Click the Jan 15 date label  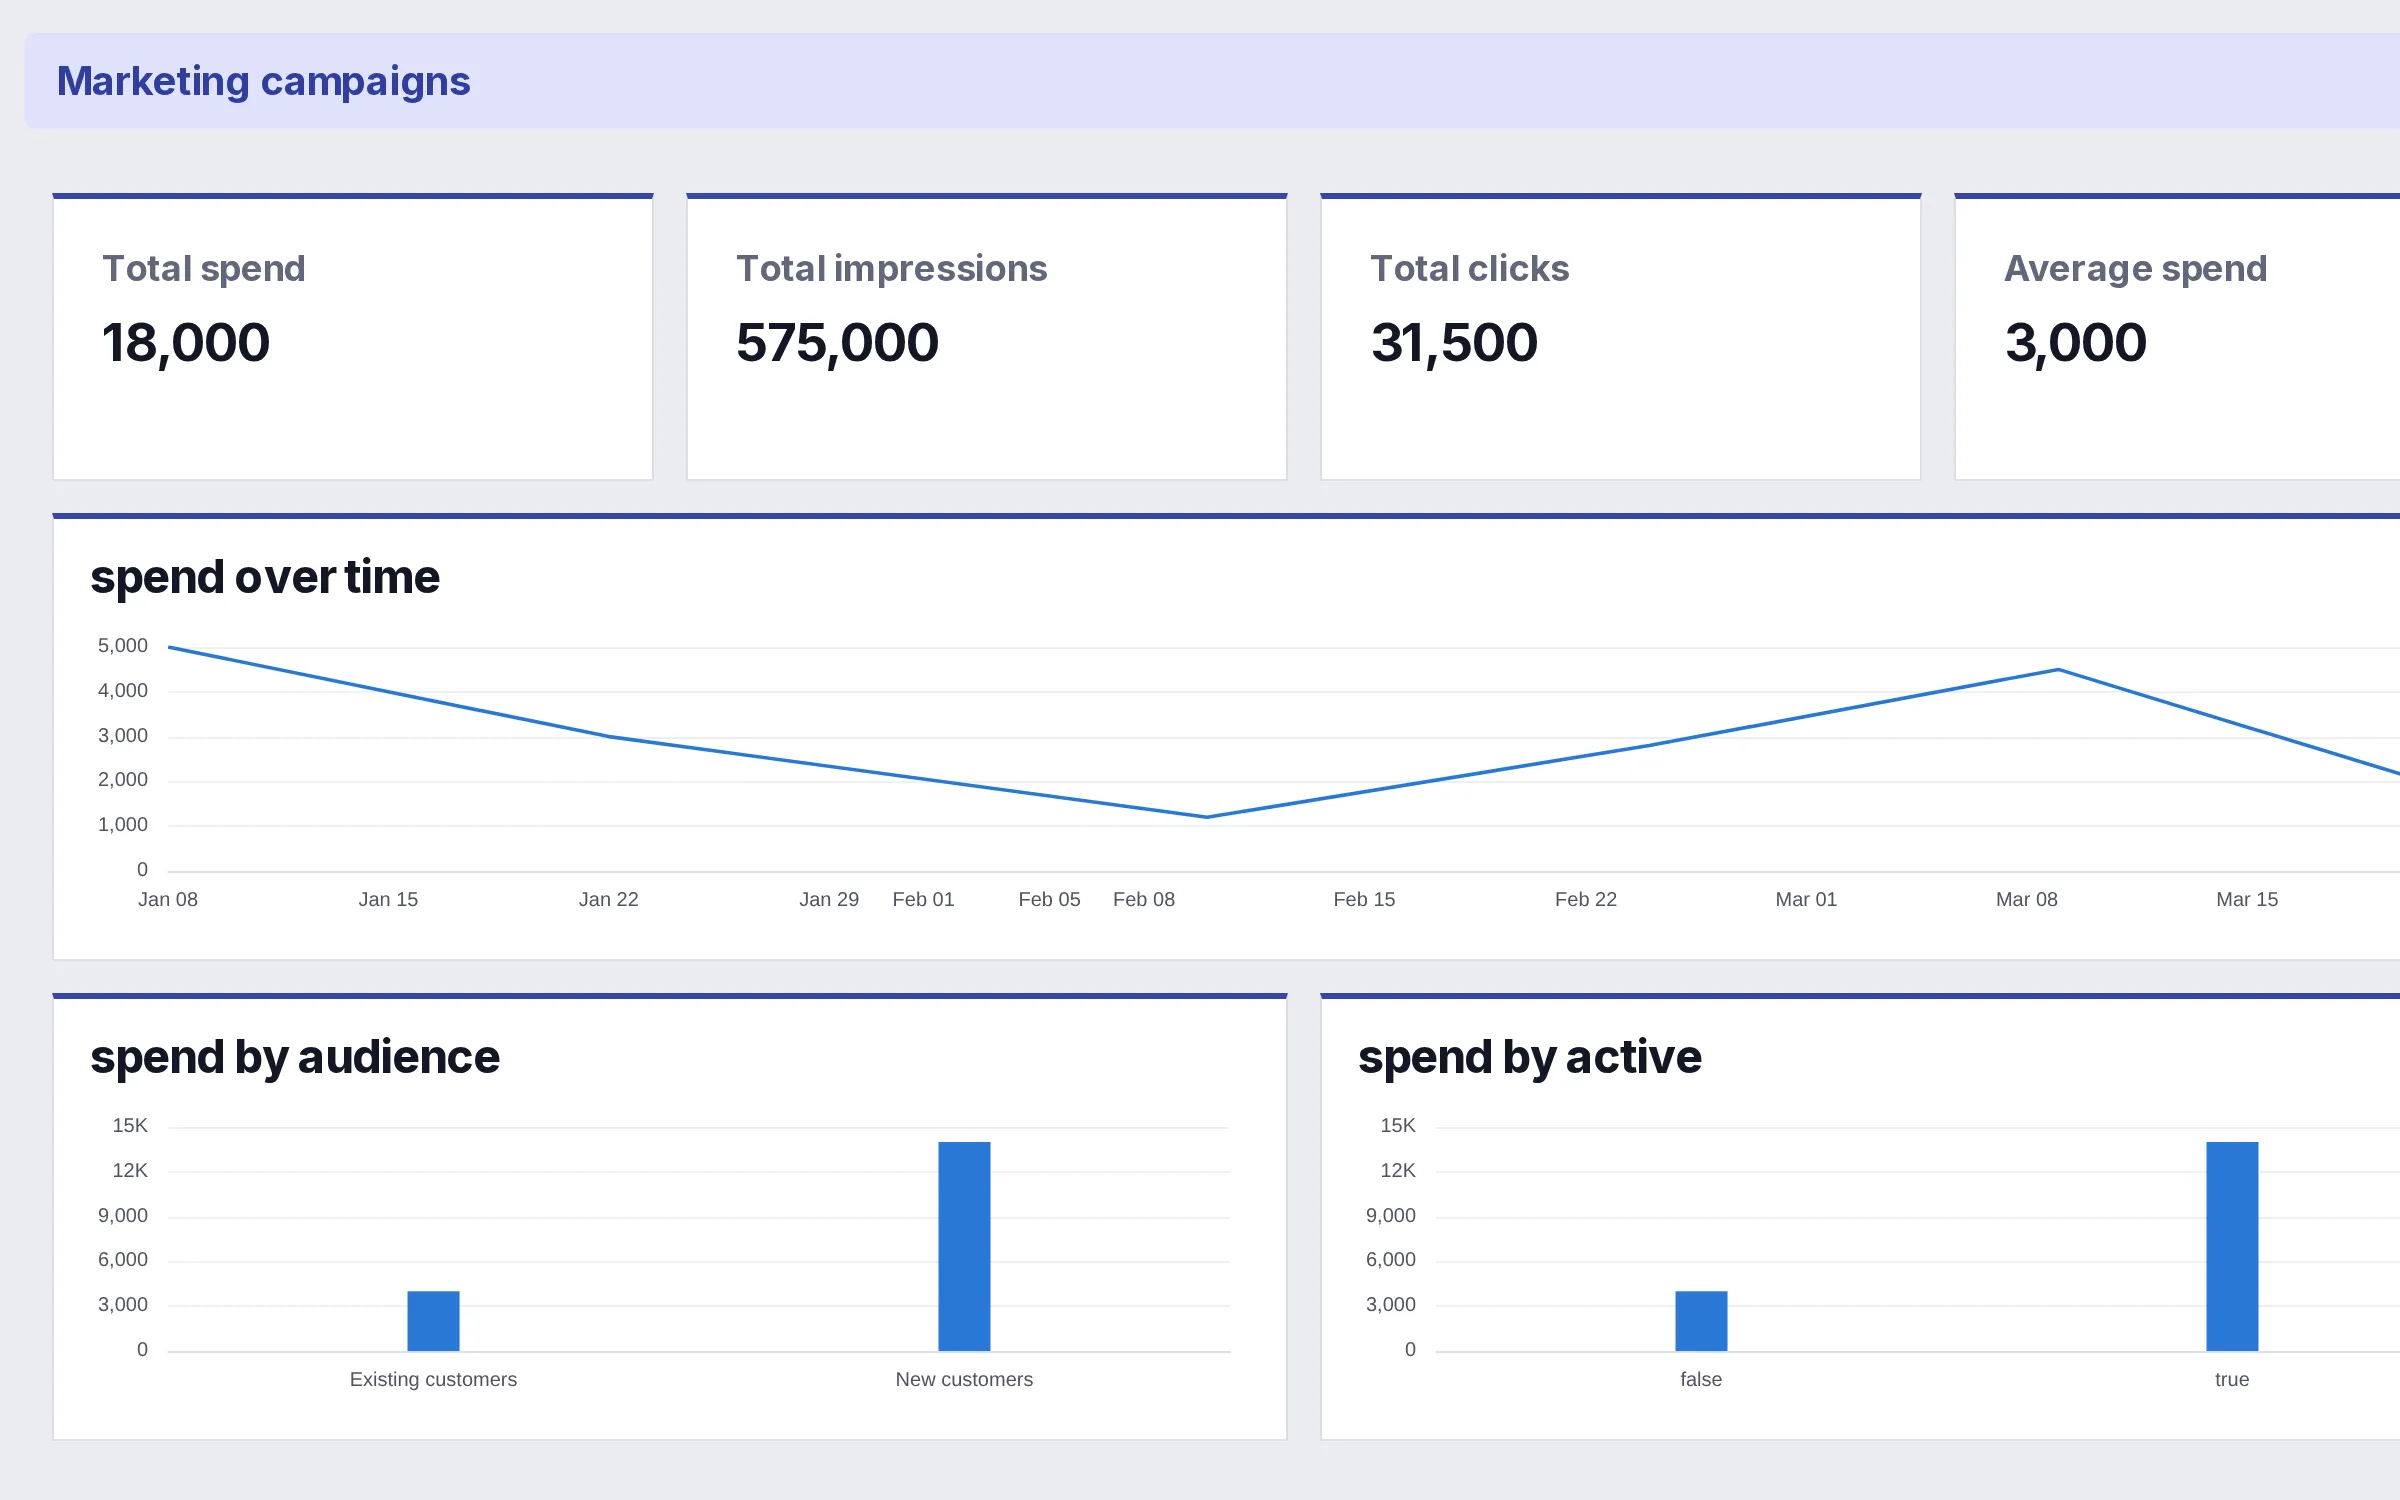(388, 899)
